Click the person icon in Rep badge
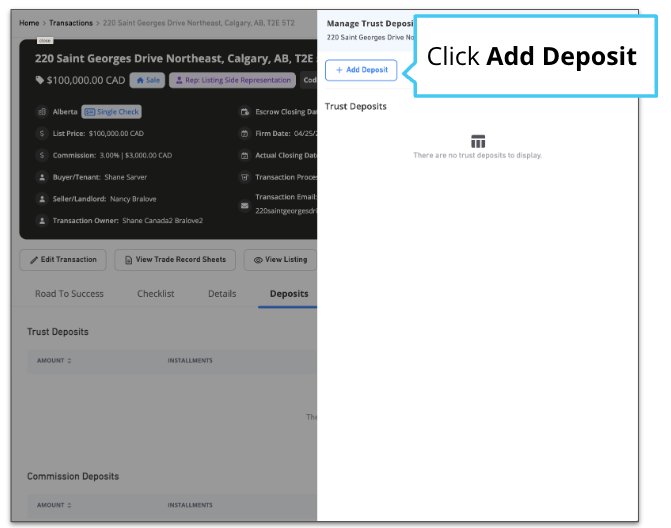671x528 pixels. (179, 80)
